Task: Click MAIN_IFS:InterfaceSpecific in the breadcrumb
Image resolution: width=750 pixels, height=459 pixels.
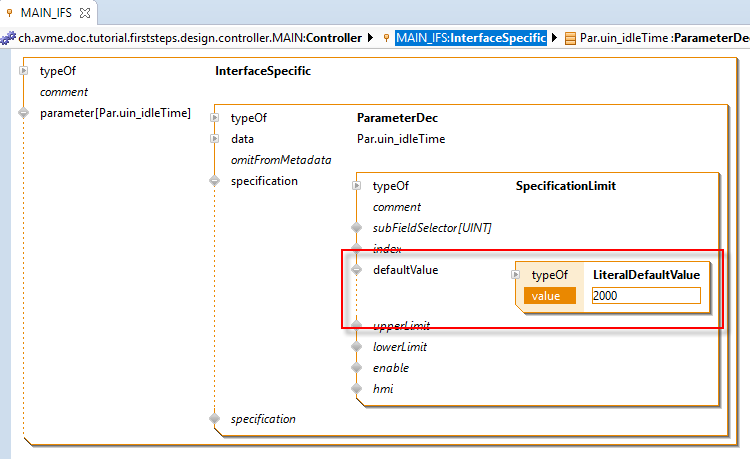Action: (x=471, y=38)
